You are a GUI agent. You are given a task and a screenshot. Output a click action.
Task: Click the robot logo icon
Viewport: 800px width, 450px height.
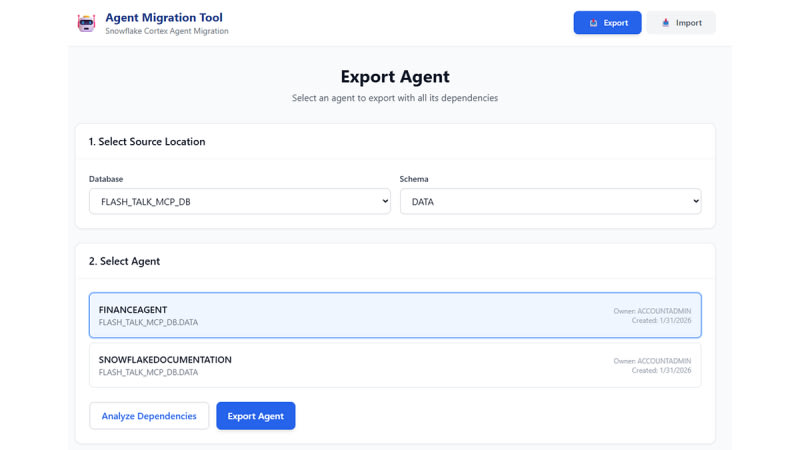[x=87, y=23]
